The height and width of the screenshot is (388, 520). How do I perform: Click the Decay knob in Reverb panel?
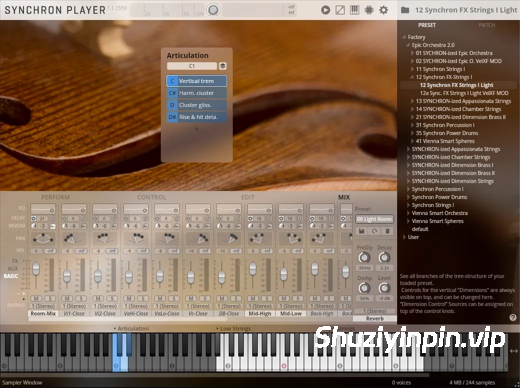[384, 257]
